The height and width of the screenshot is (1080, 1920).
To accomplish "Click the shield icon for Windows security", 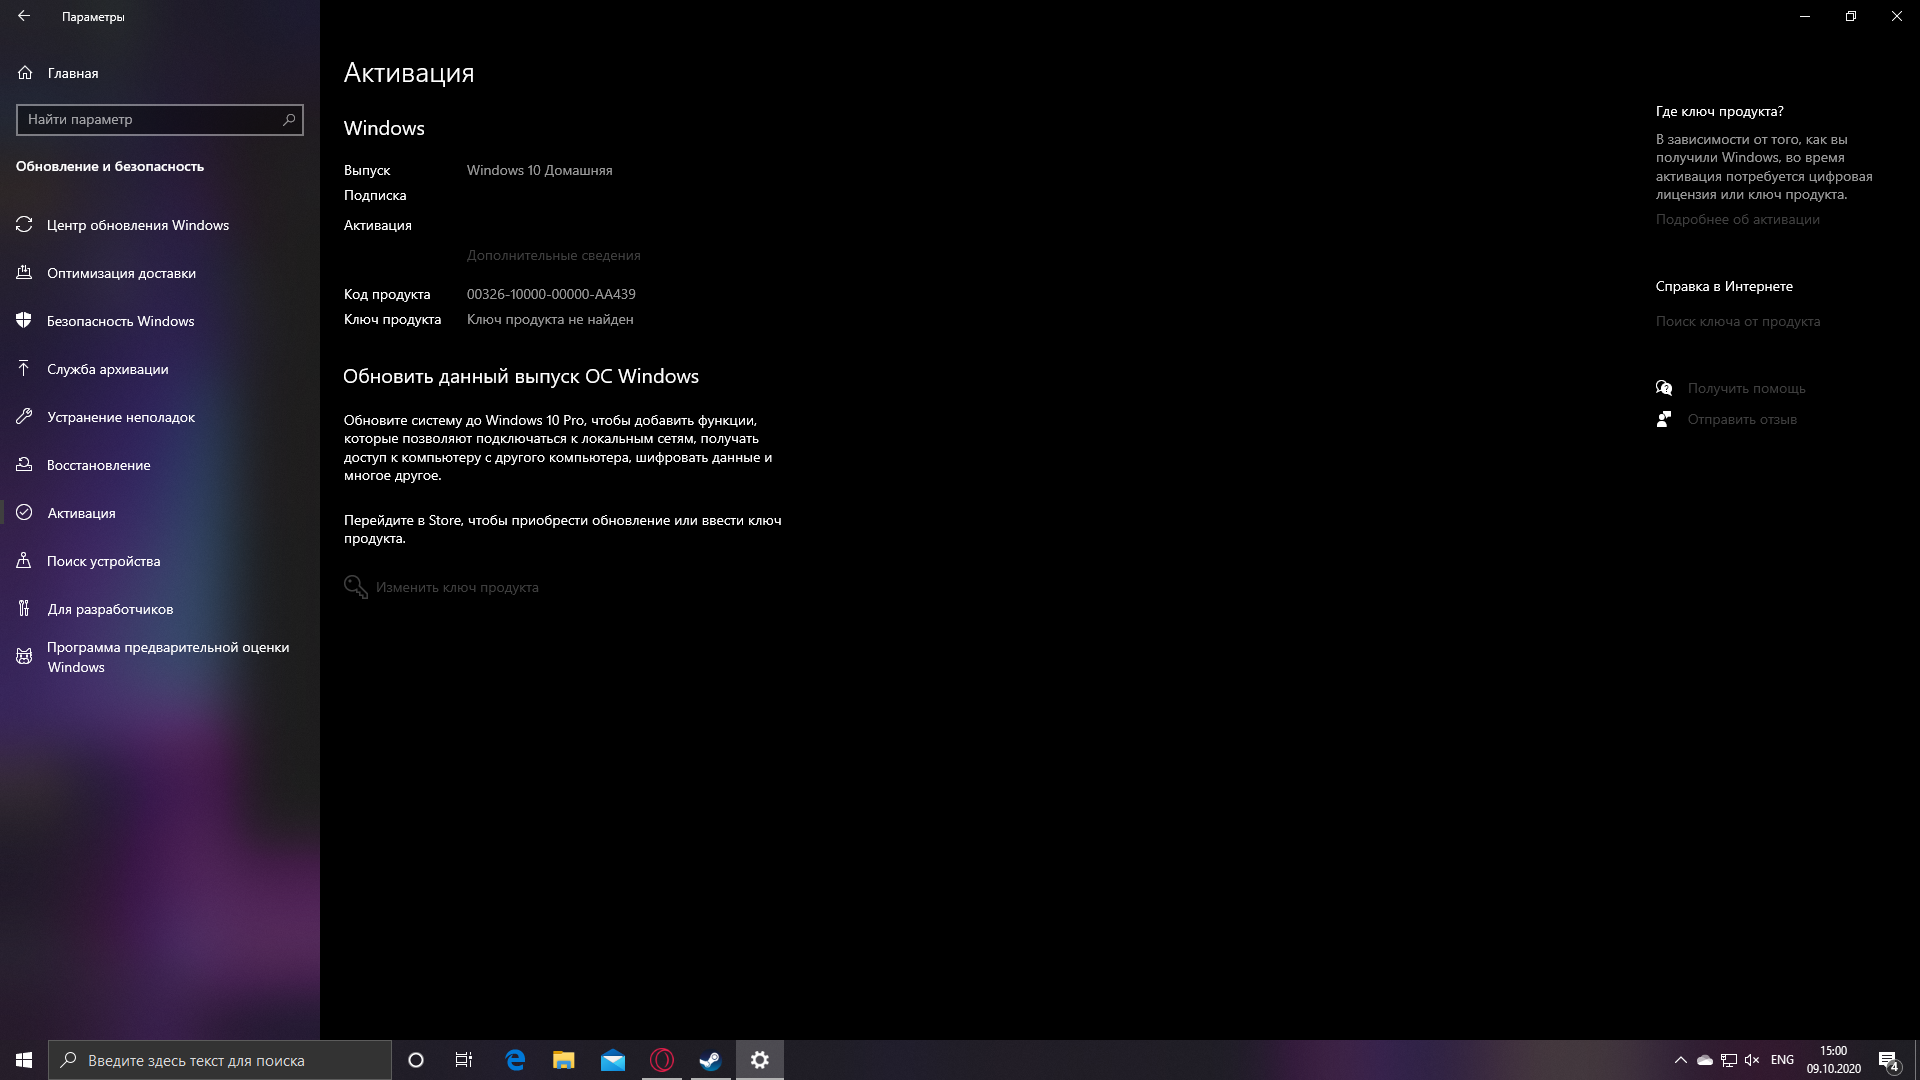I will click(x=24, y=321).
